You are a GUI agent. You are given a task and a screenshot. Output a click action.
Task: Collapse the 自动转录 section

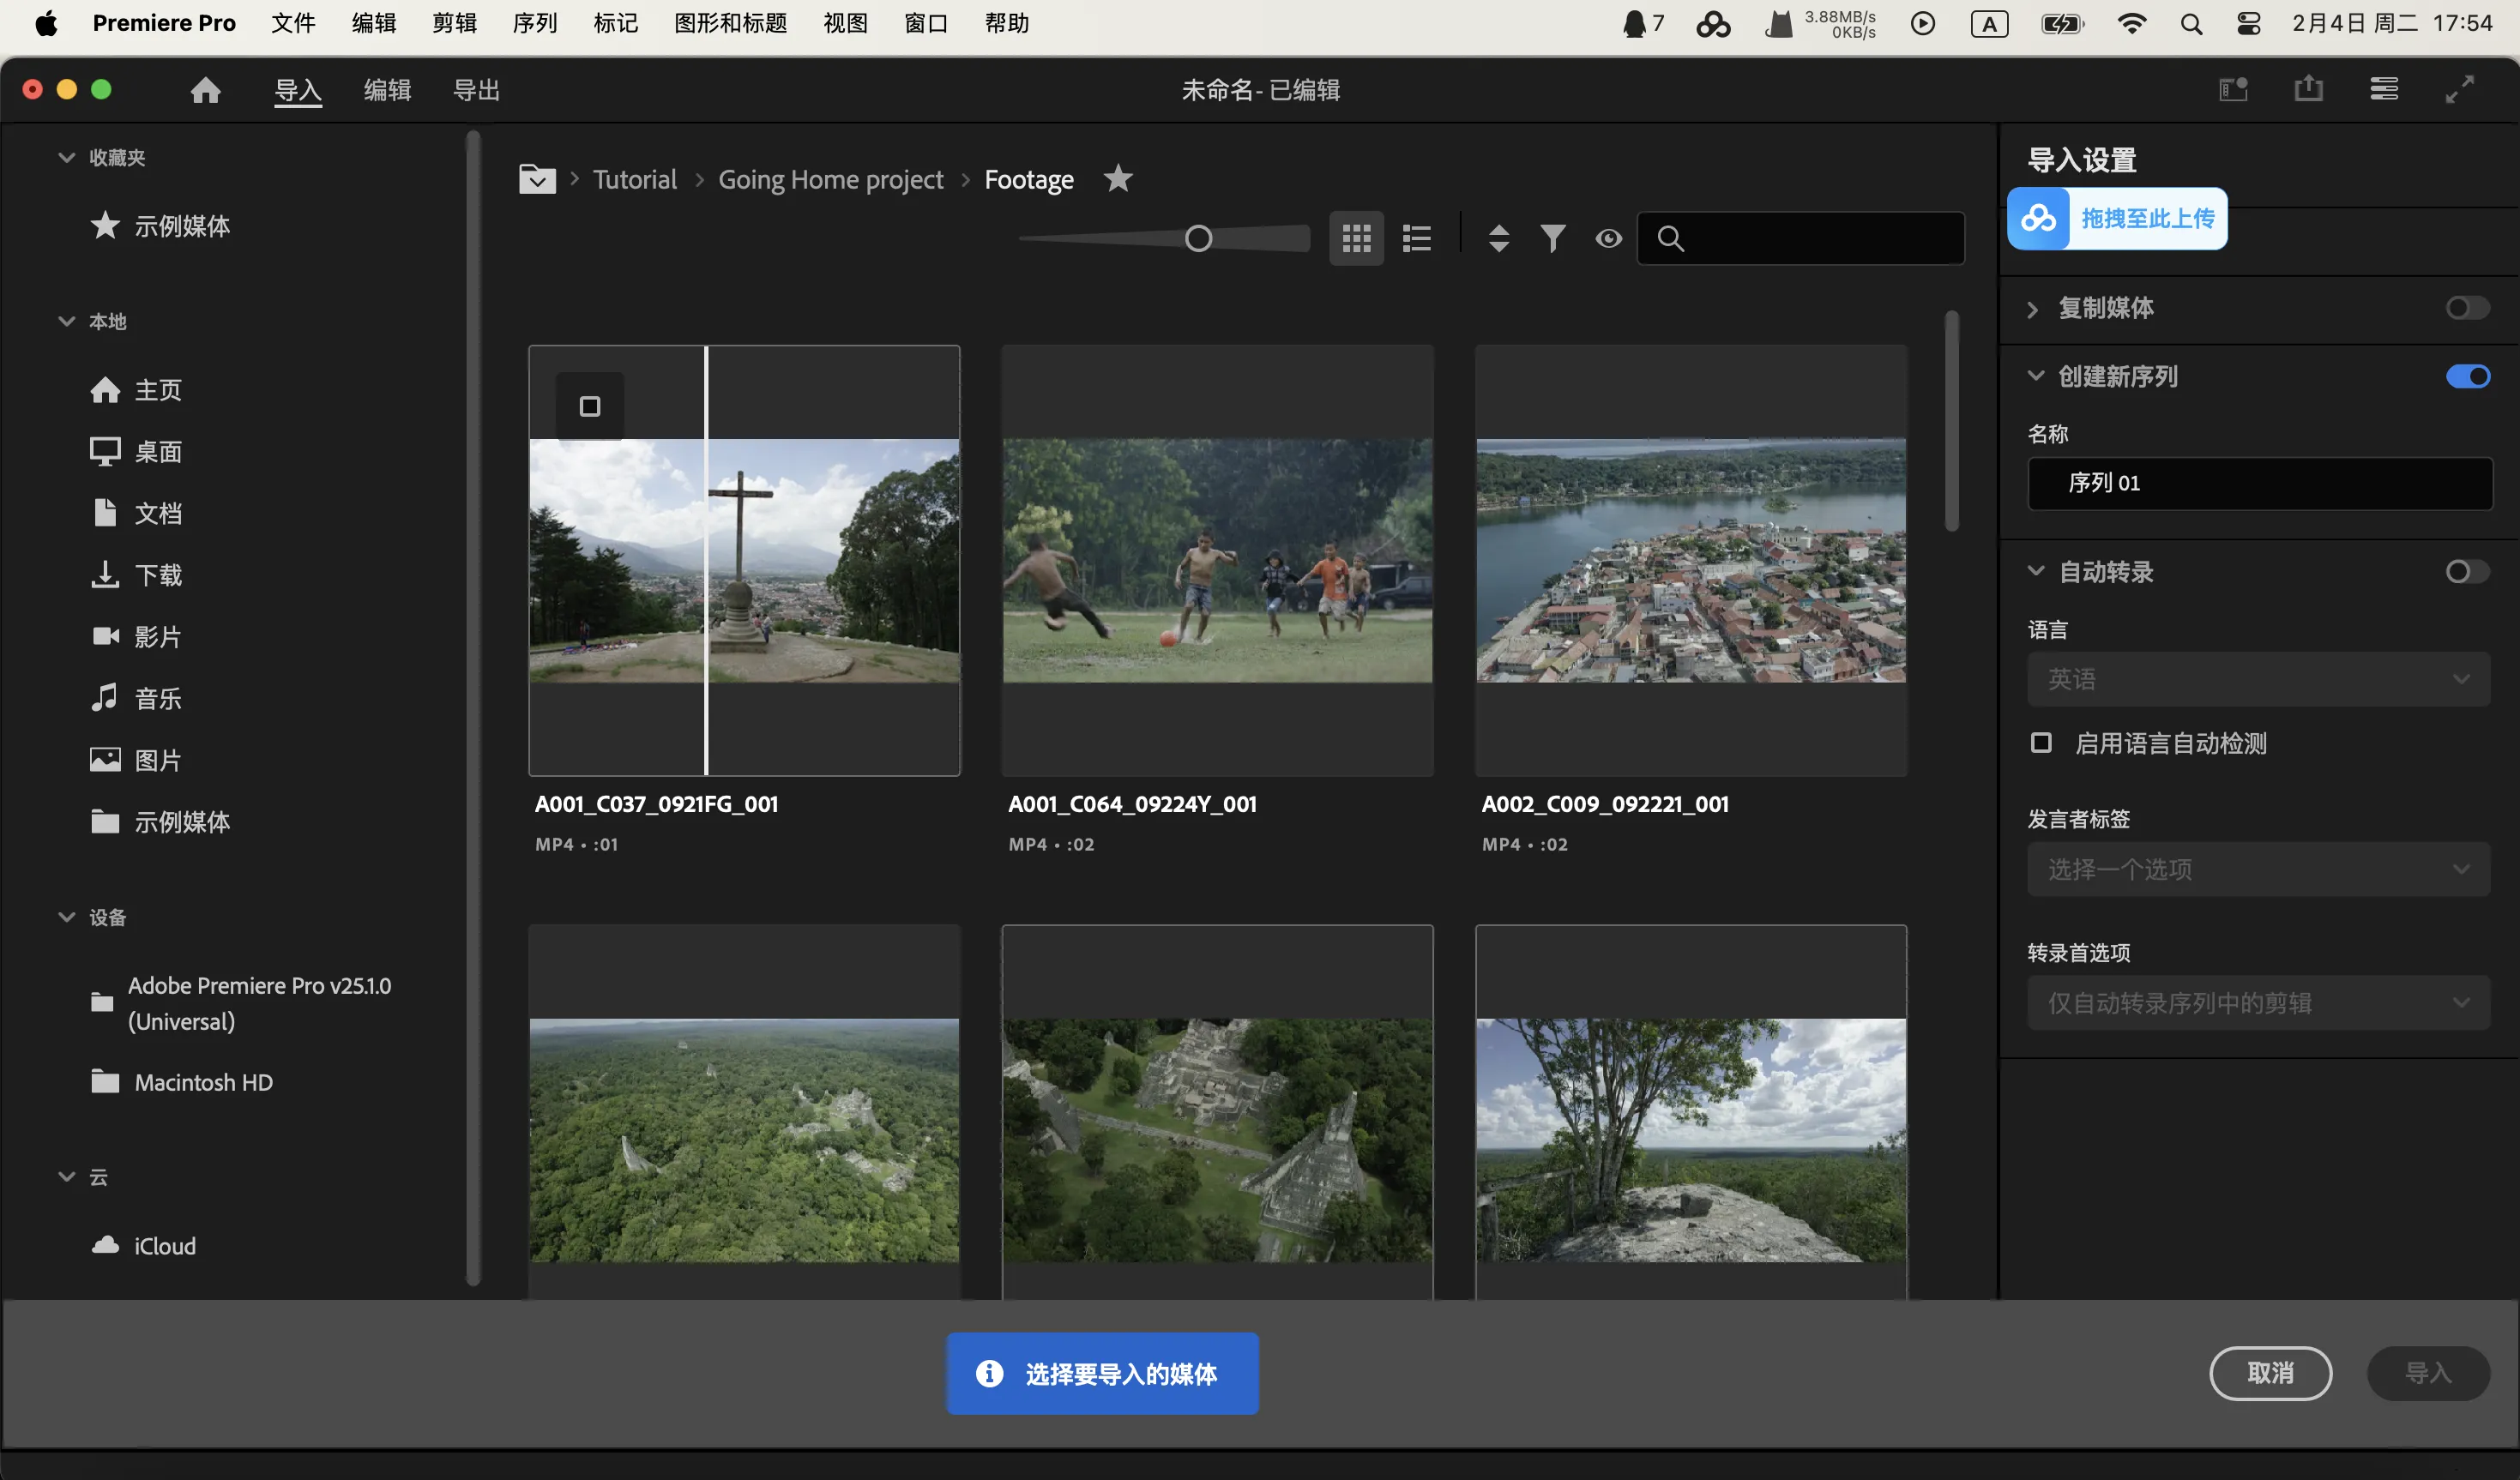click(x=2037, y=570)
